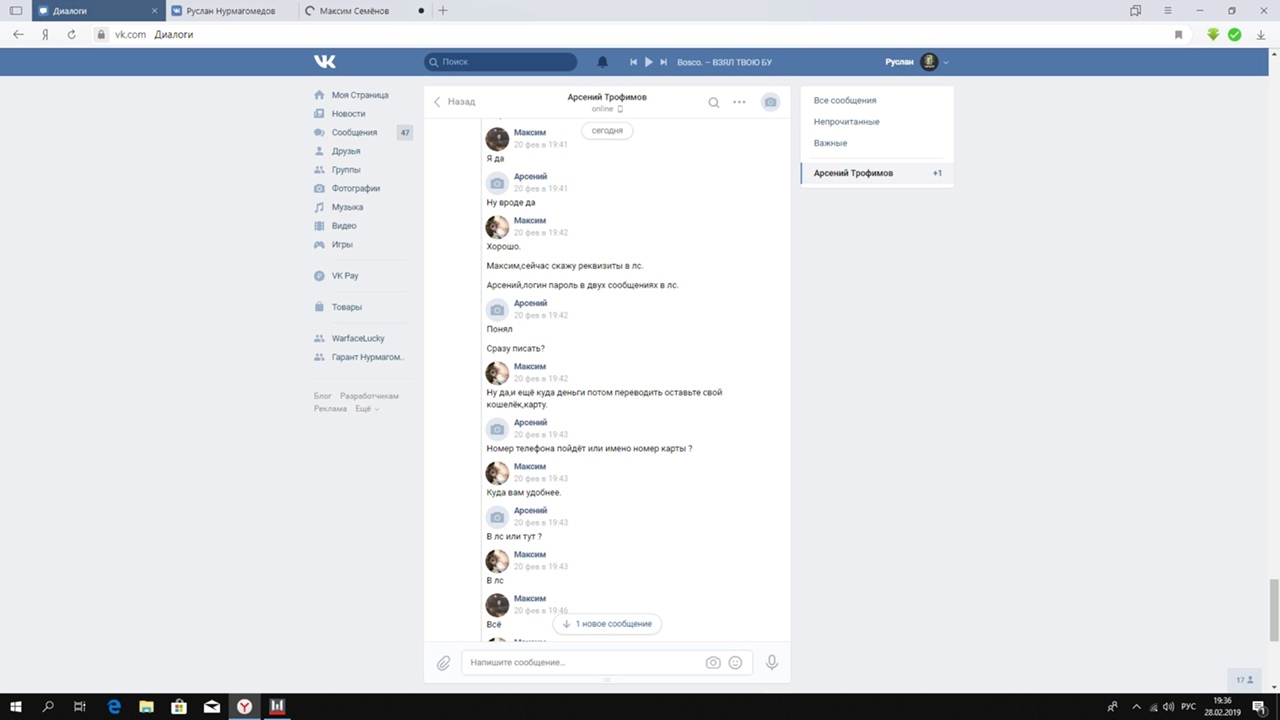
Task: Open Сообщения in the left sidebar
Action: [x=354, y=132]
